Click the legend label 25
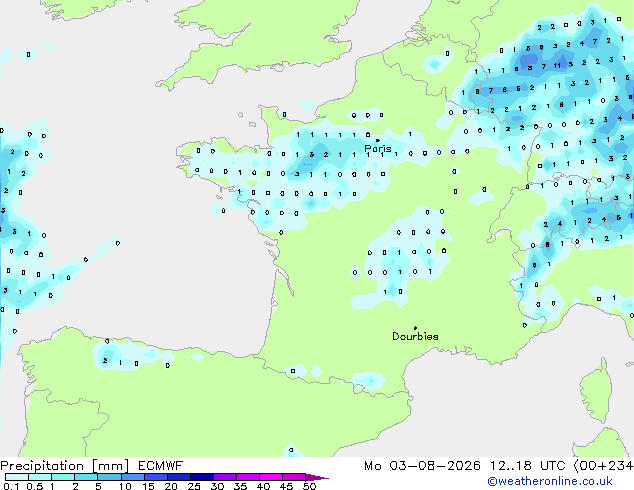The width and height of the screenshot is (634, 490). coord(194,486)
